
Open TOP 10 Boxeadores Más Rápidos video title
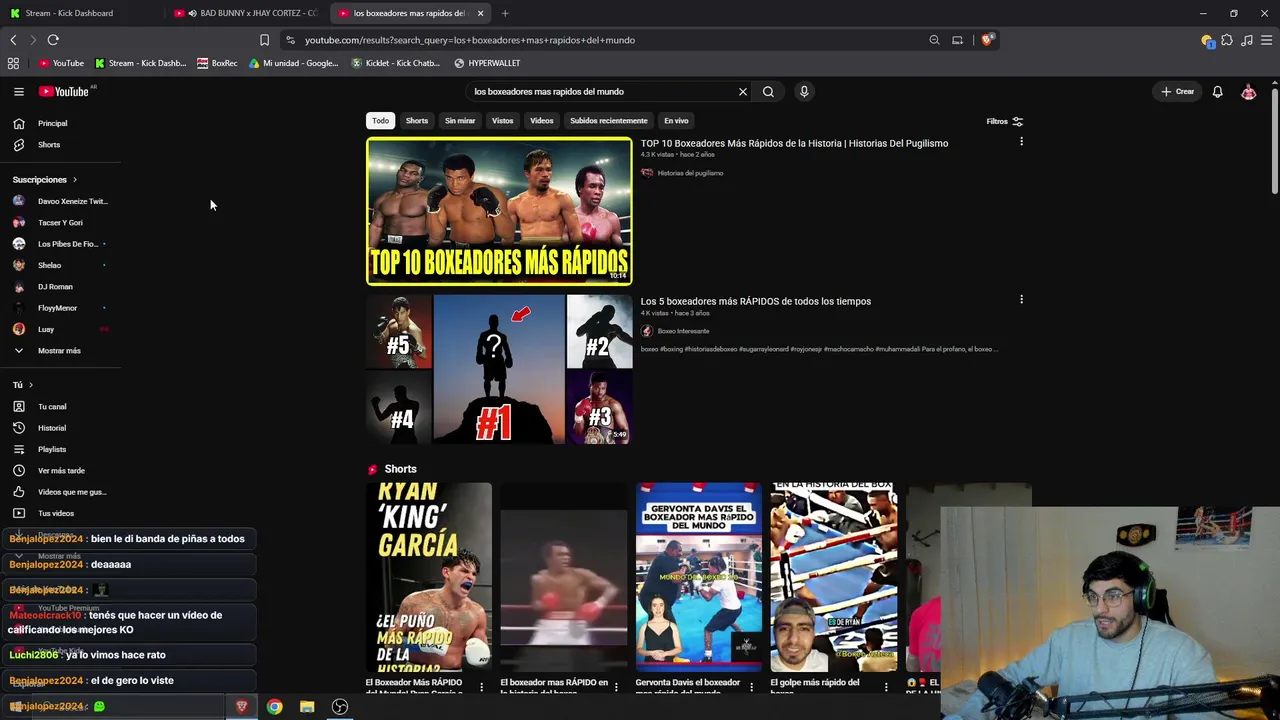click(794, 143)
